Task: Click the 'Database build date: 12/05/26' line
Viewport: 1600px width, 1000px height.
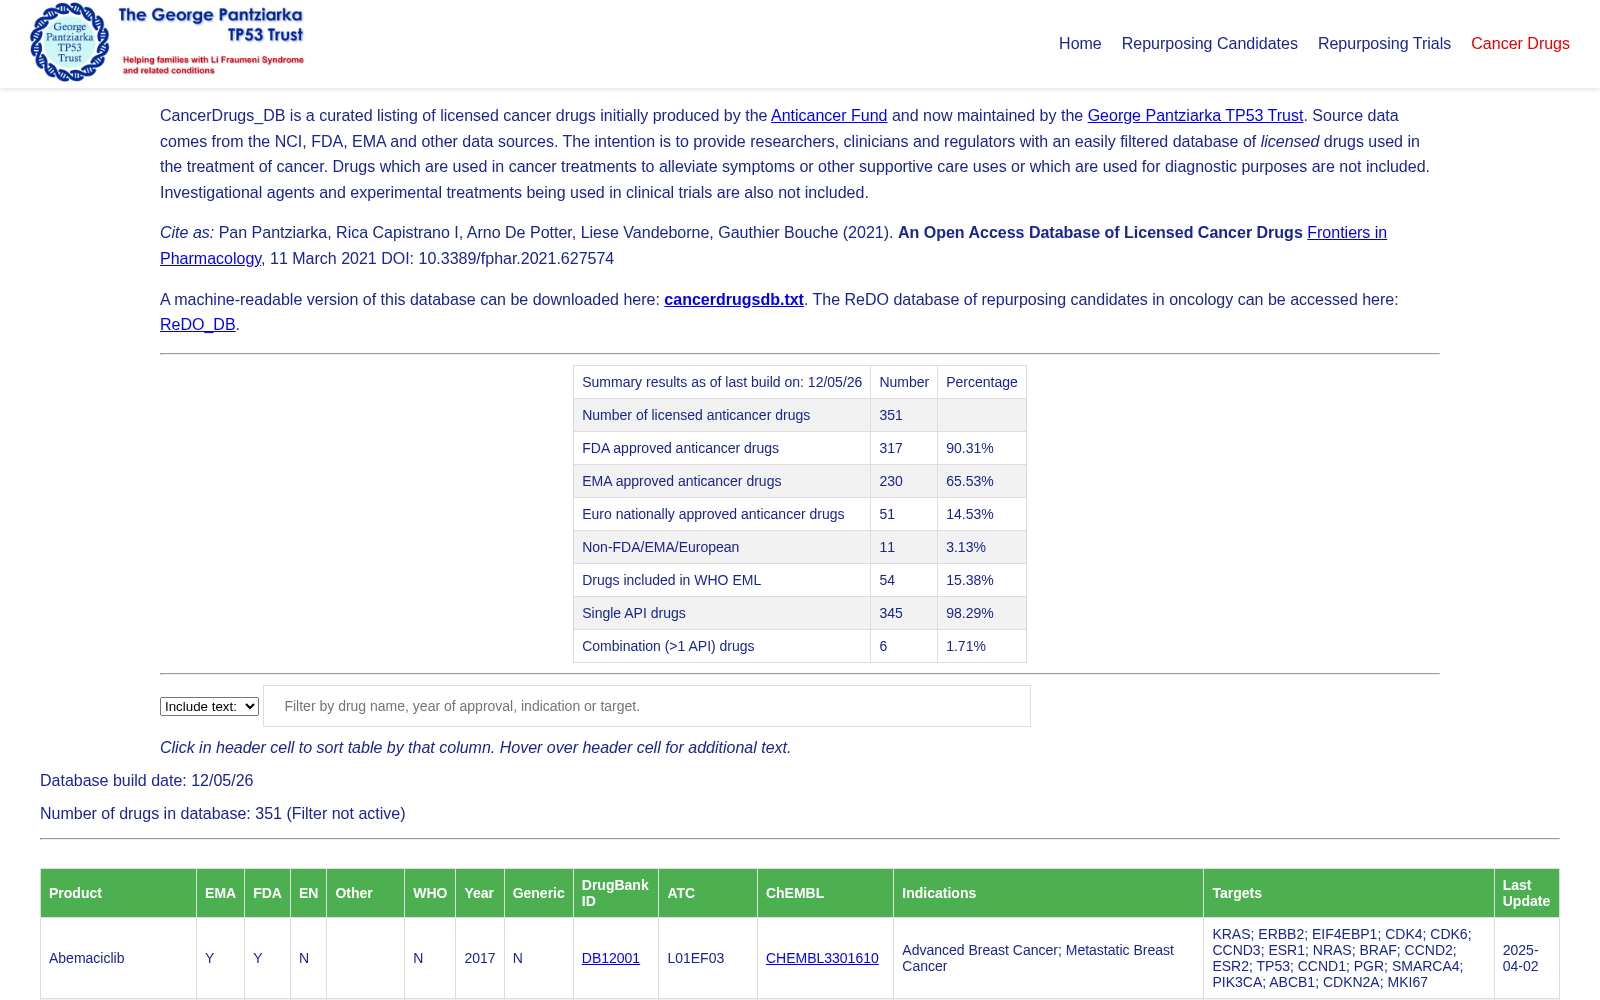Action: pyautogui.click(x=147, y=781)
